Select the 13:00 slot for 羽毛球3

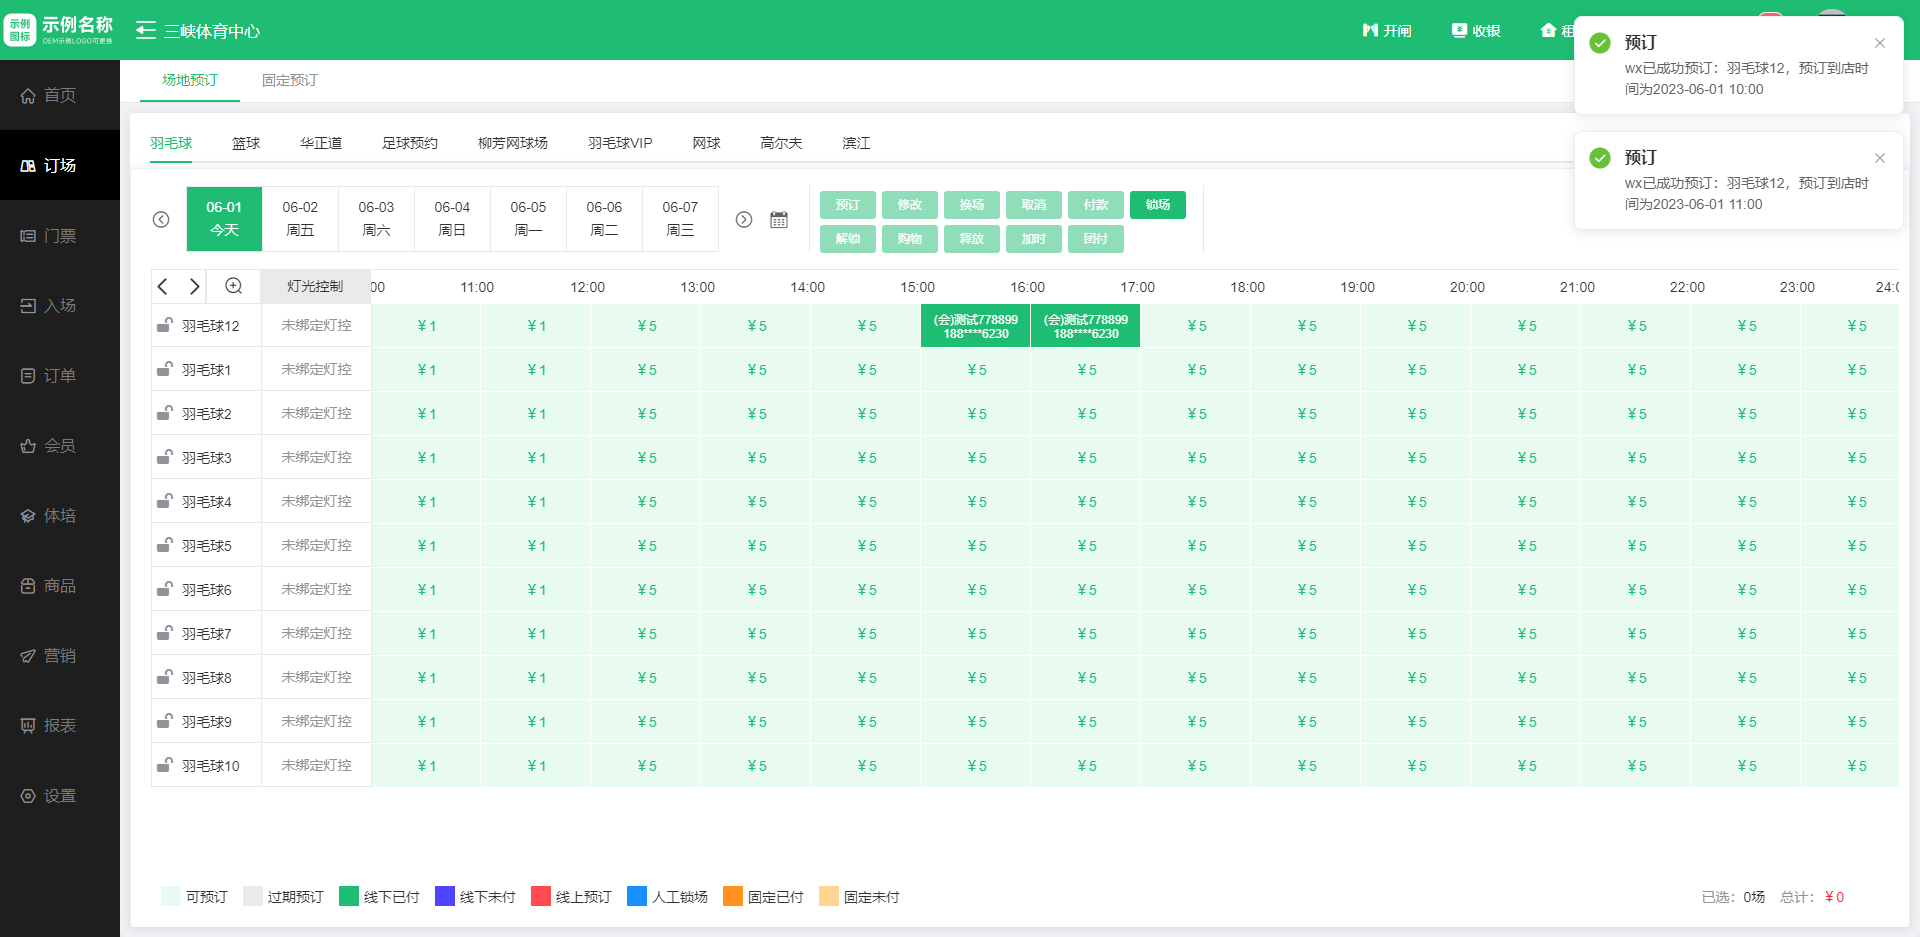point(756,458)
